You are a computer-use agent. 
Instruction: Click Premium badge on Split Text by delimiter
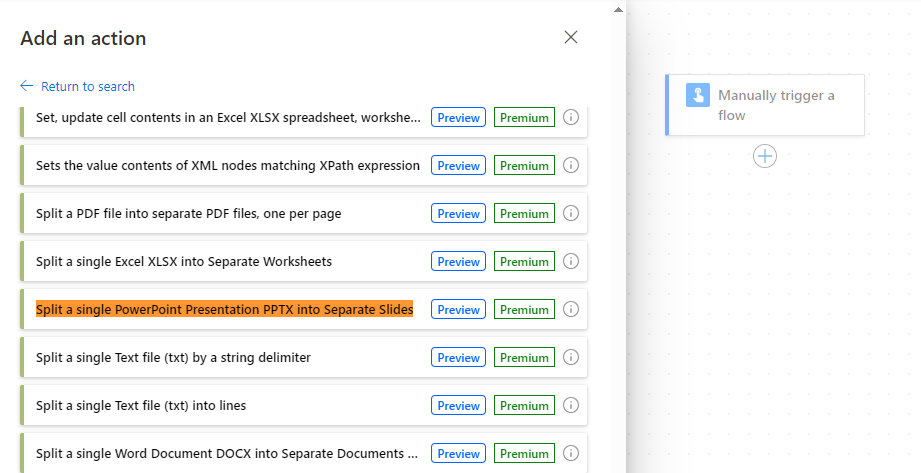click(524, 357)
